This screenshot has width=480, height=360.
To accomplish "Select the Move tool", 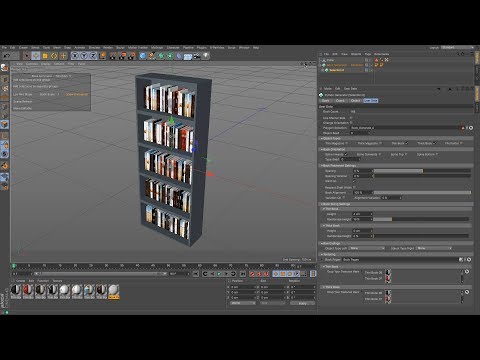I will point(36,56).
